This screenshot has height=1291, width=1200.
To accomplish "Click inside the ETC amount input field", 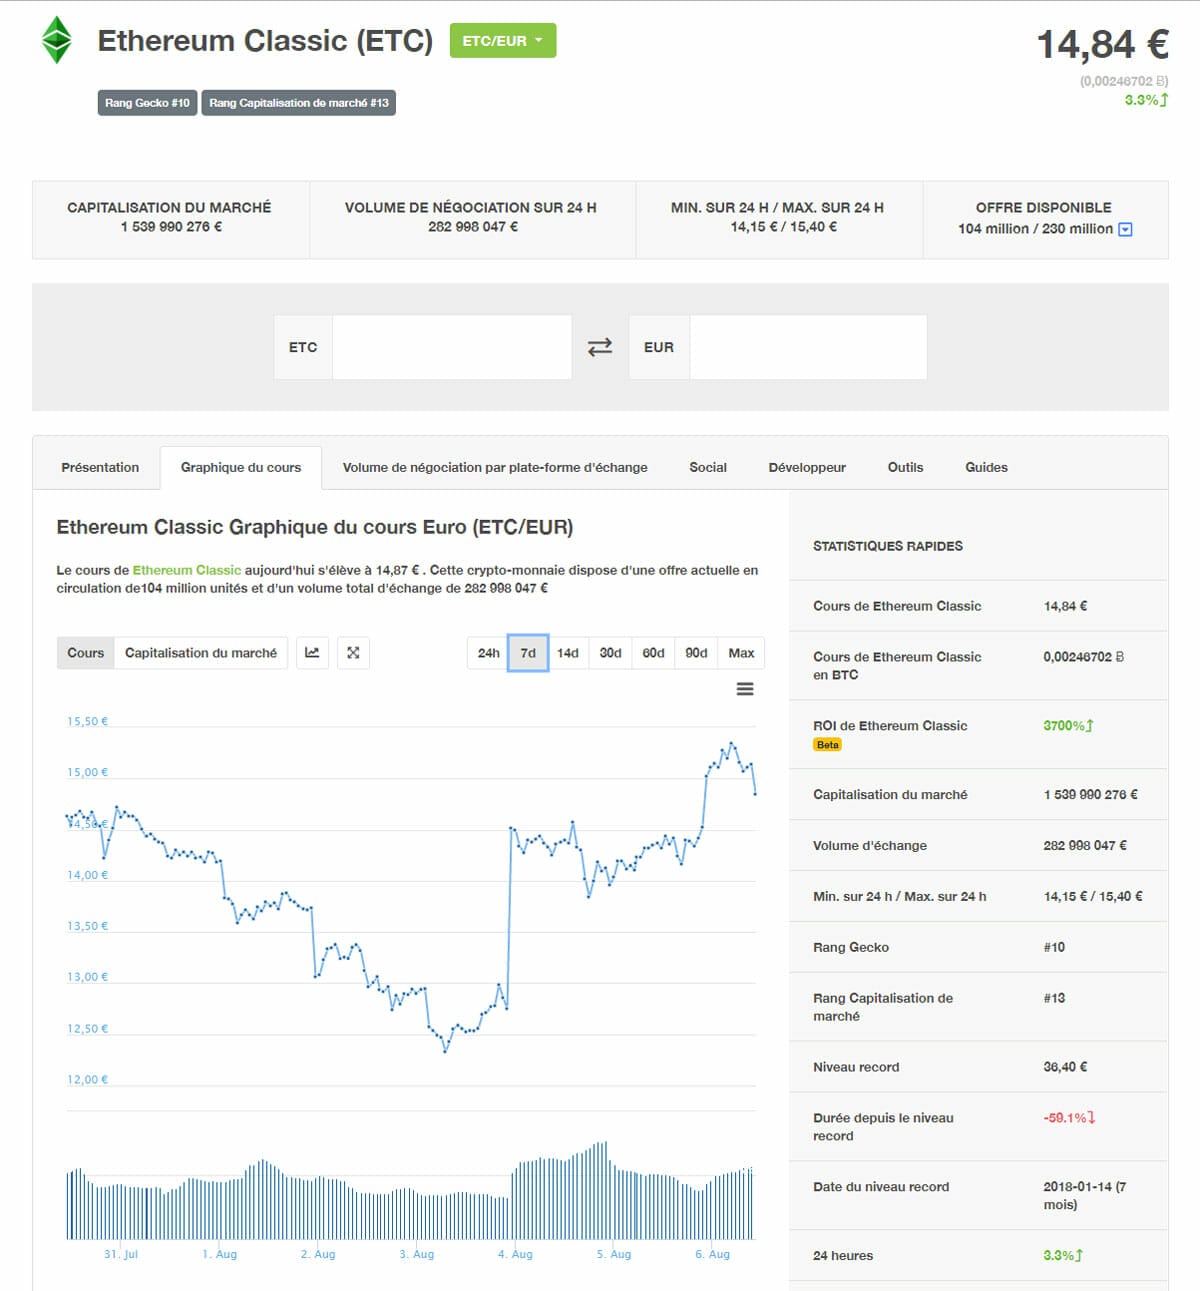I will (452, 347).
